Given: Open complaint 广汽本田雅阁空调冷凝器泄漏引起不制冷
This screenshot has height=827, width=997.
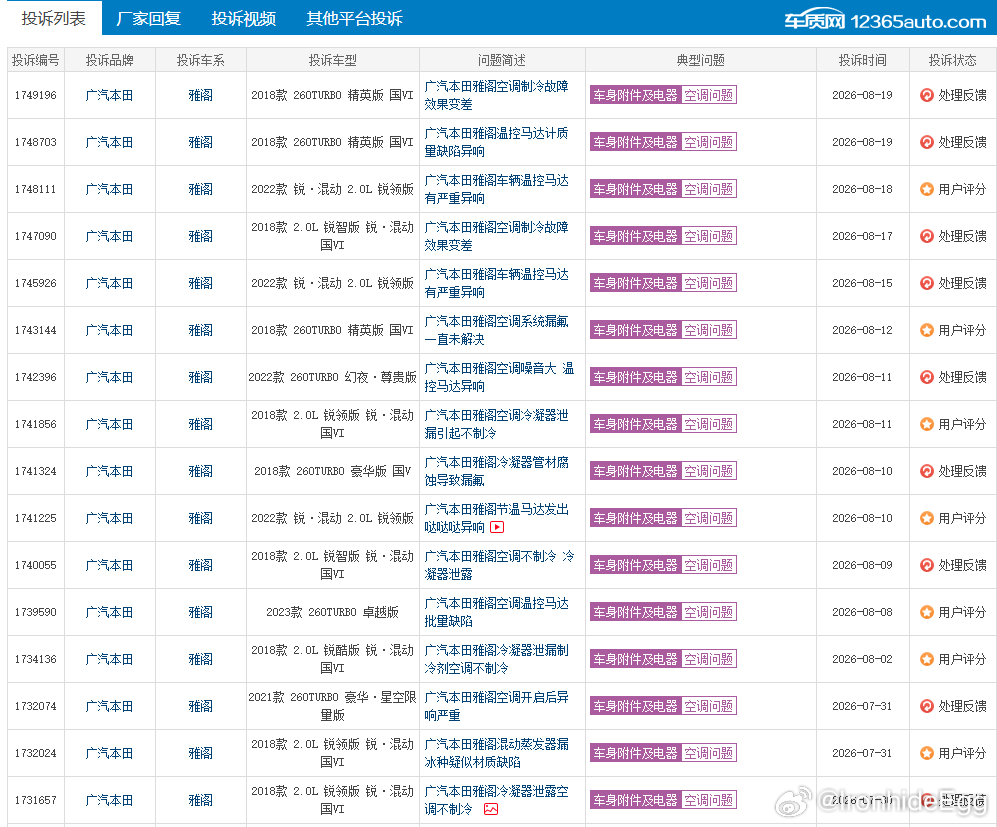Looking at the screenshot, I should (497, 425).
